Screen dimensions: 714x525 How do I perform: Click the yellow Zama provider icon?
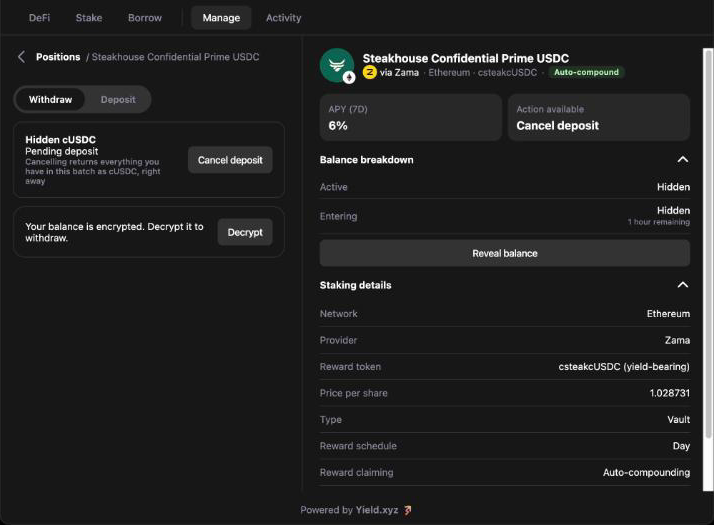(370, 72)
